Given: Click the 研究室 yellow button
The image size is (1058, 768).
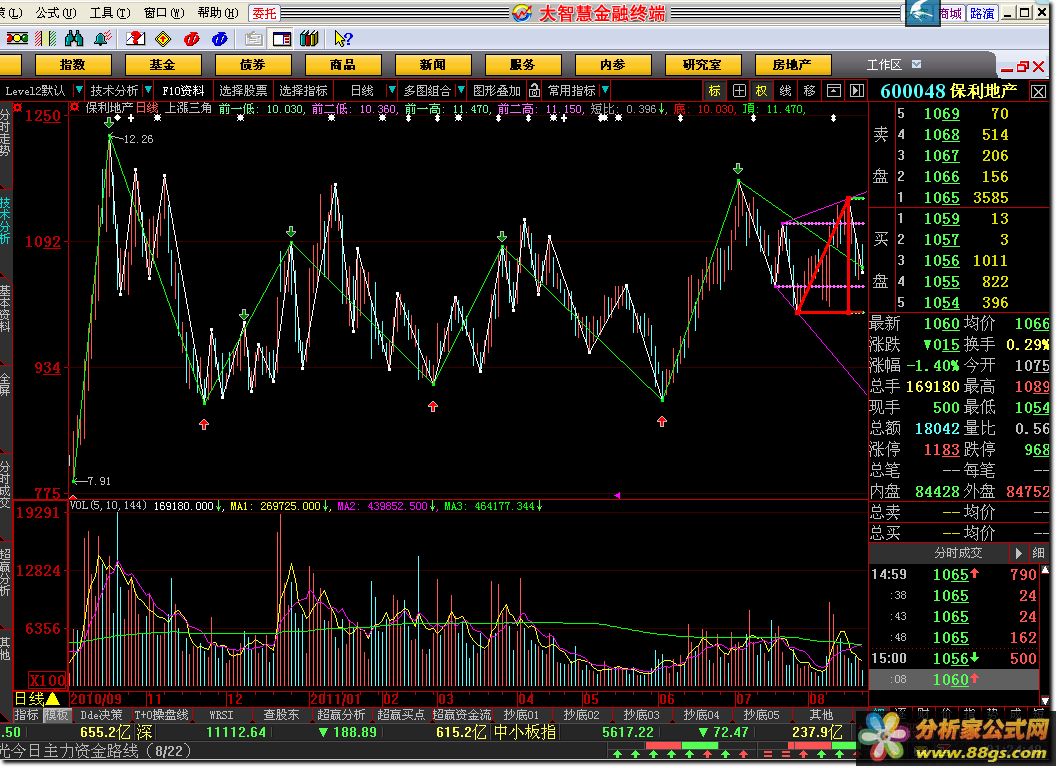Looking at the screenshot, I should 702,65.
